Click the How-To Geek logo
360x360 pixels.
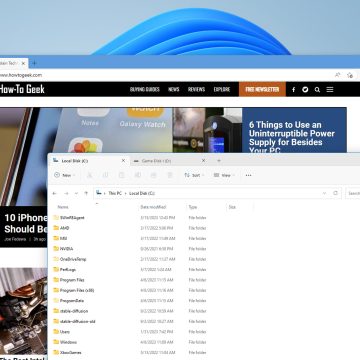pos(22,89)
